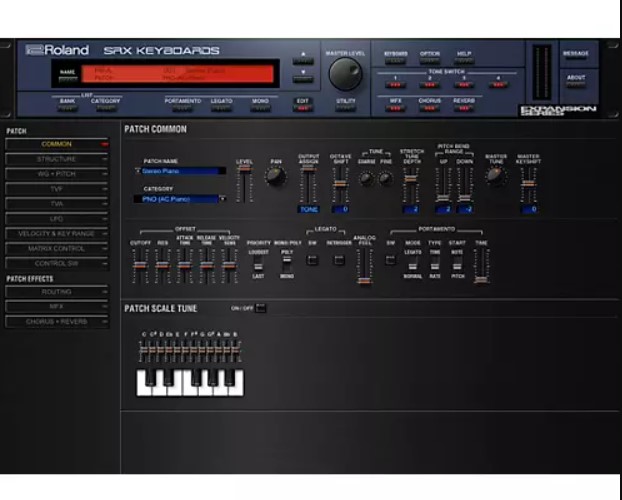Click the MASTER TUNE knob
This screenshot has height=500, width=622.
(496, 177)
